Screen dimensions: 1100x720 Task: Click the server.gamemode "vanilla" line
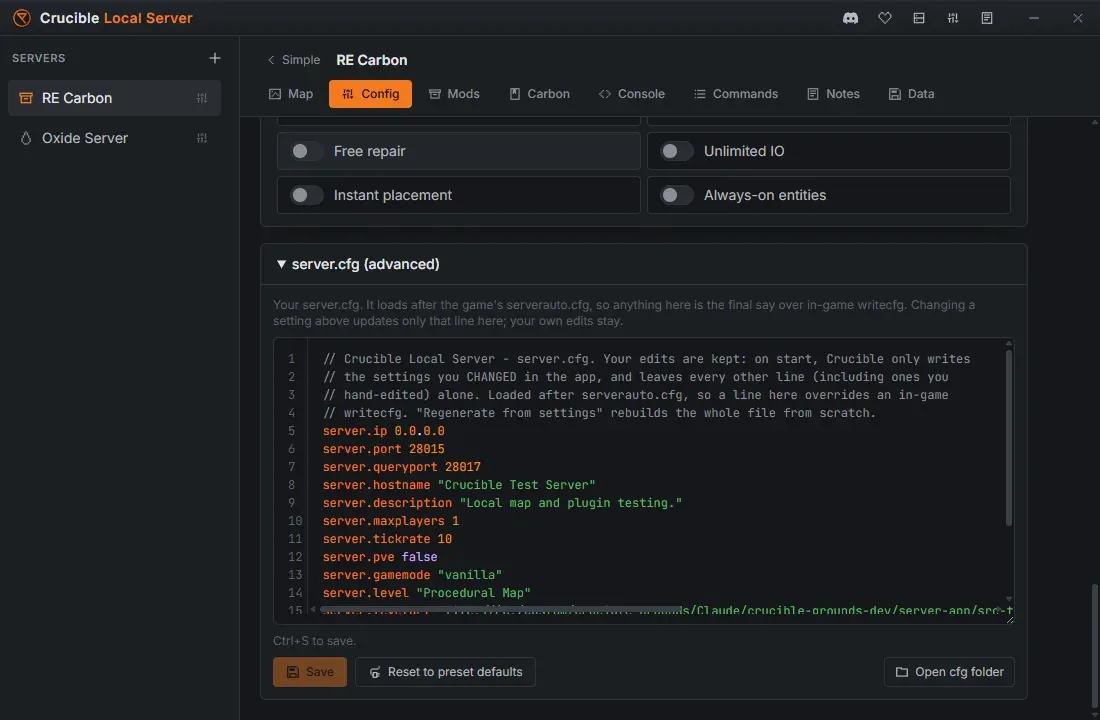point(412,575)
